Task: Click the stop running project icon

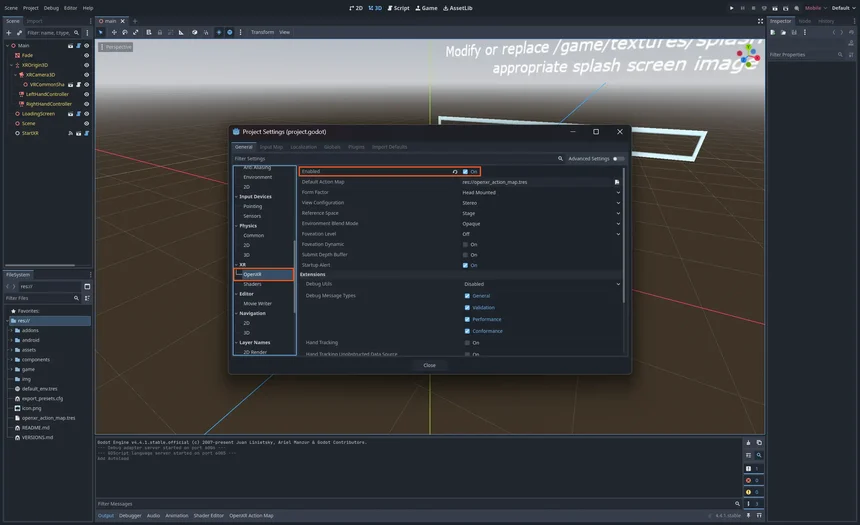Action: click(753, 8)
